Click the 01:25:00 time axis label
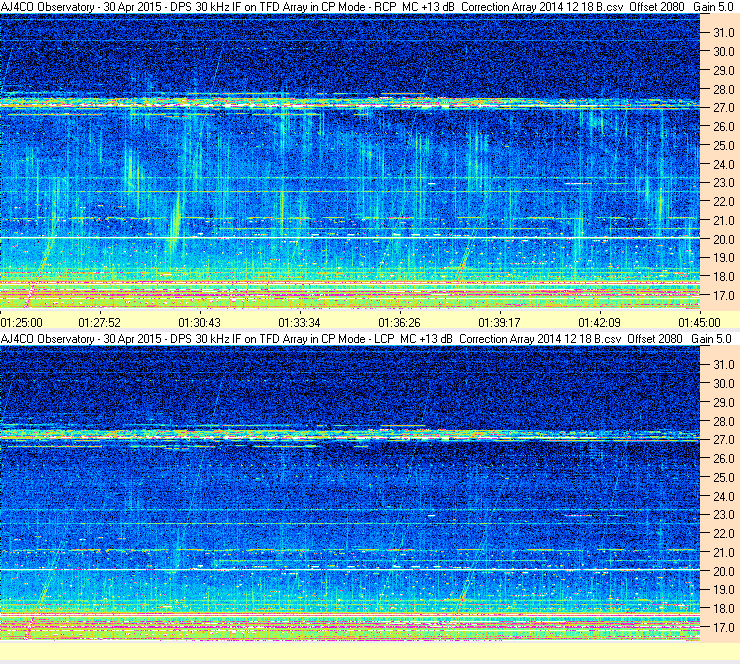This screenshot has width=740, height=664. pos(21,322)
